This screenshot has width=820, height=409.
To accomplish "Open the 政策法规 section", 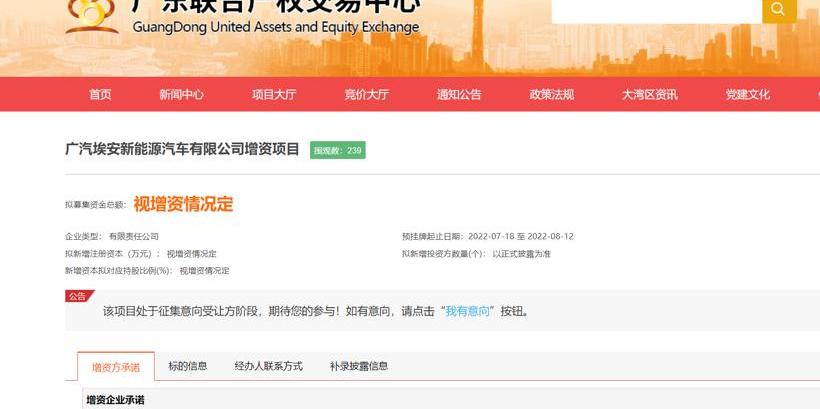I will 552,95.
